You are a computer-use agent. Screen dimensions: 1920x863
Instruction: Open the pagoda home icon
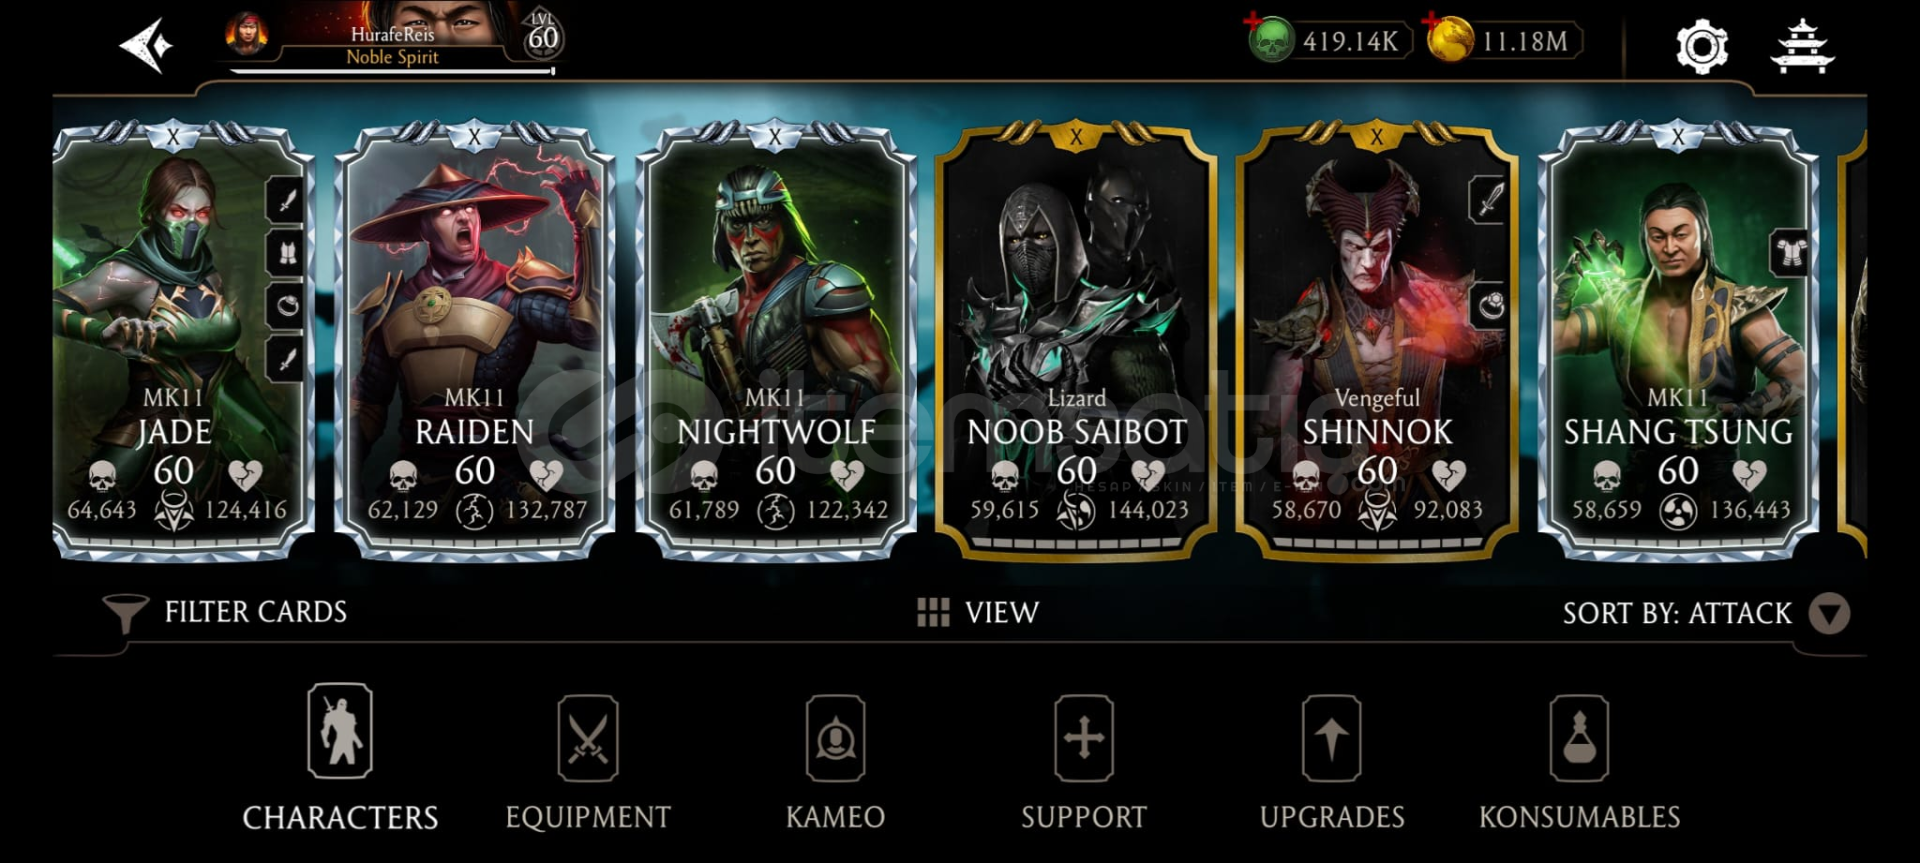pos(1802,46)
